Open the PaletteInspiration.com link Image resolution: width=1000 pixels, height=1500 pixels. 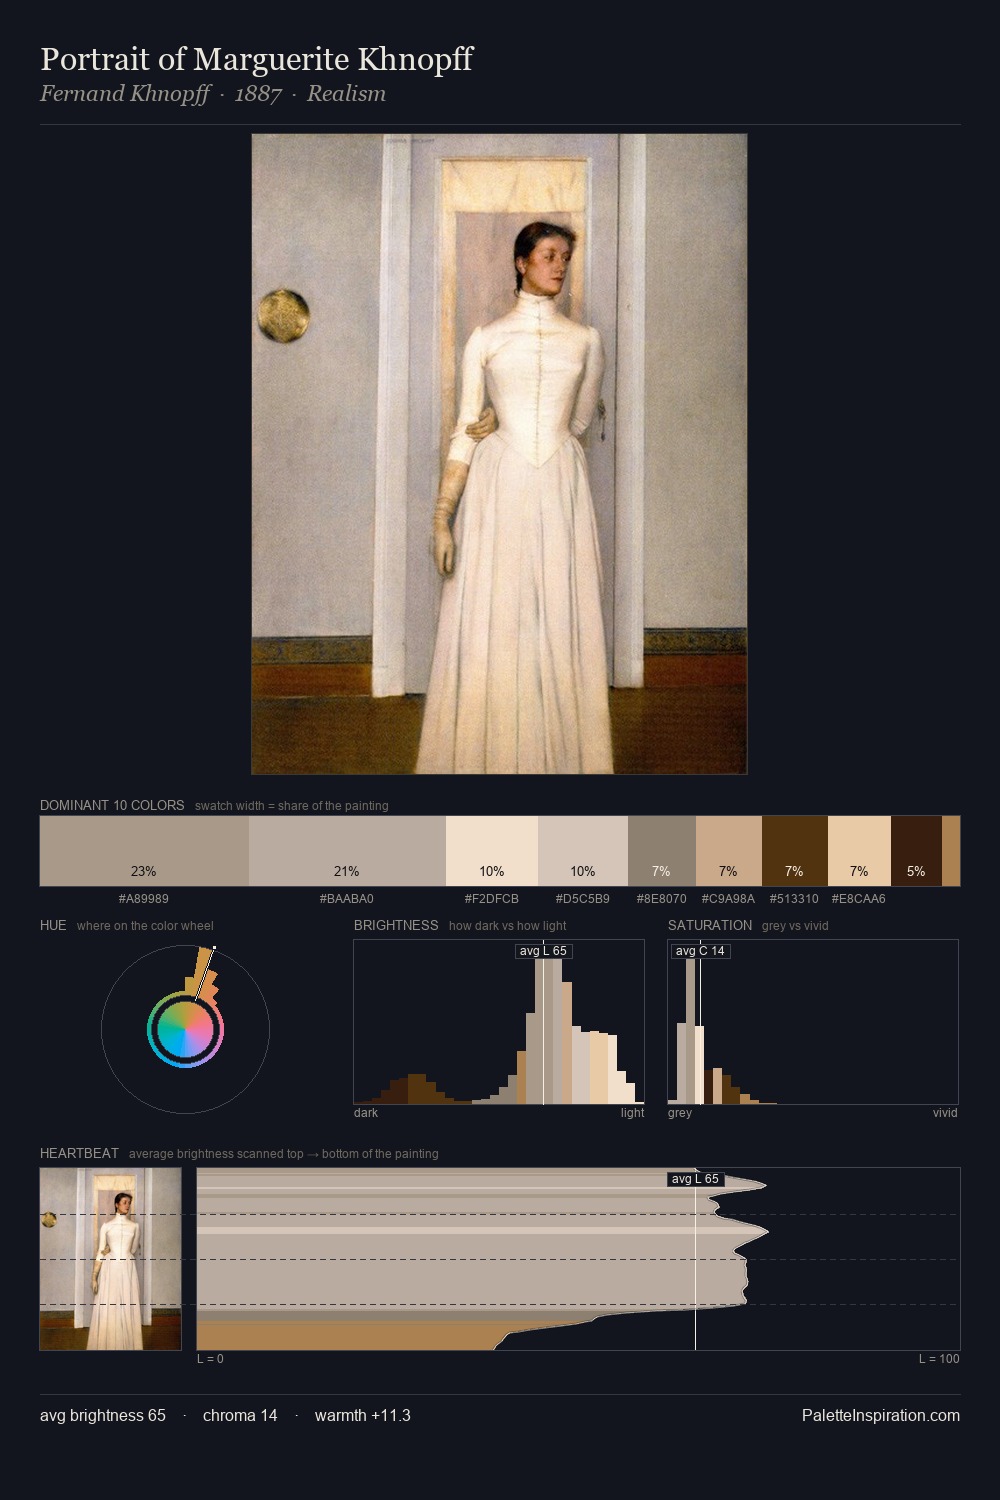tap(881, 1415)
